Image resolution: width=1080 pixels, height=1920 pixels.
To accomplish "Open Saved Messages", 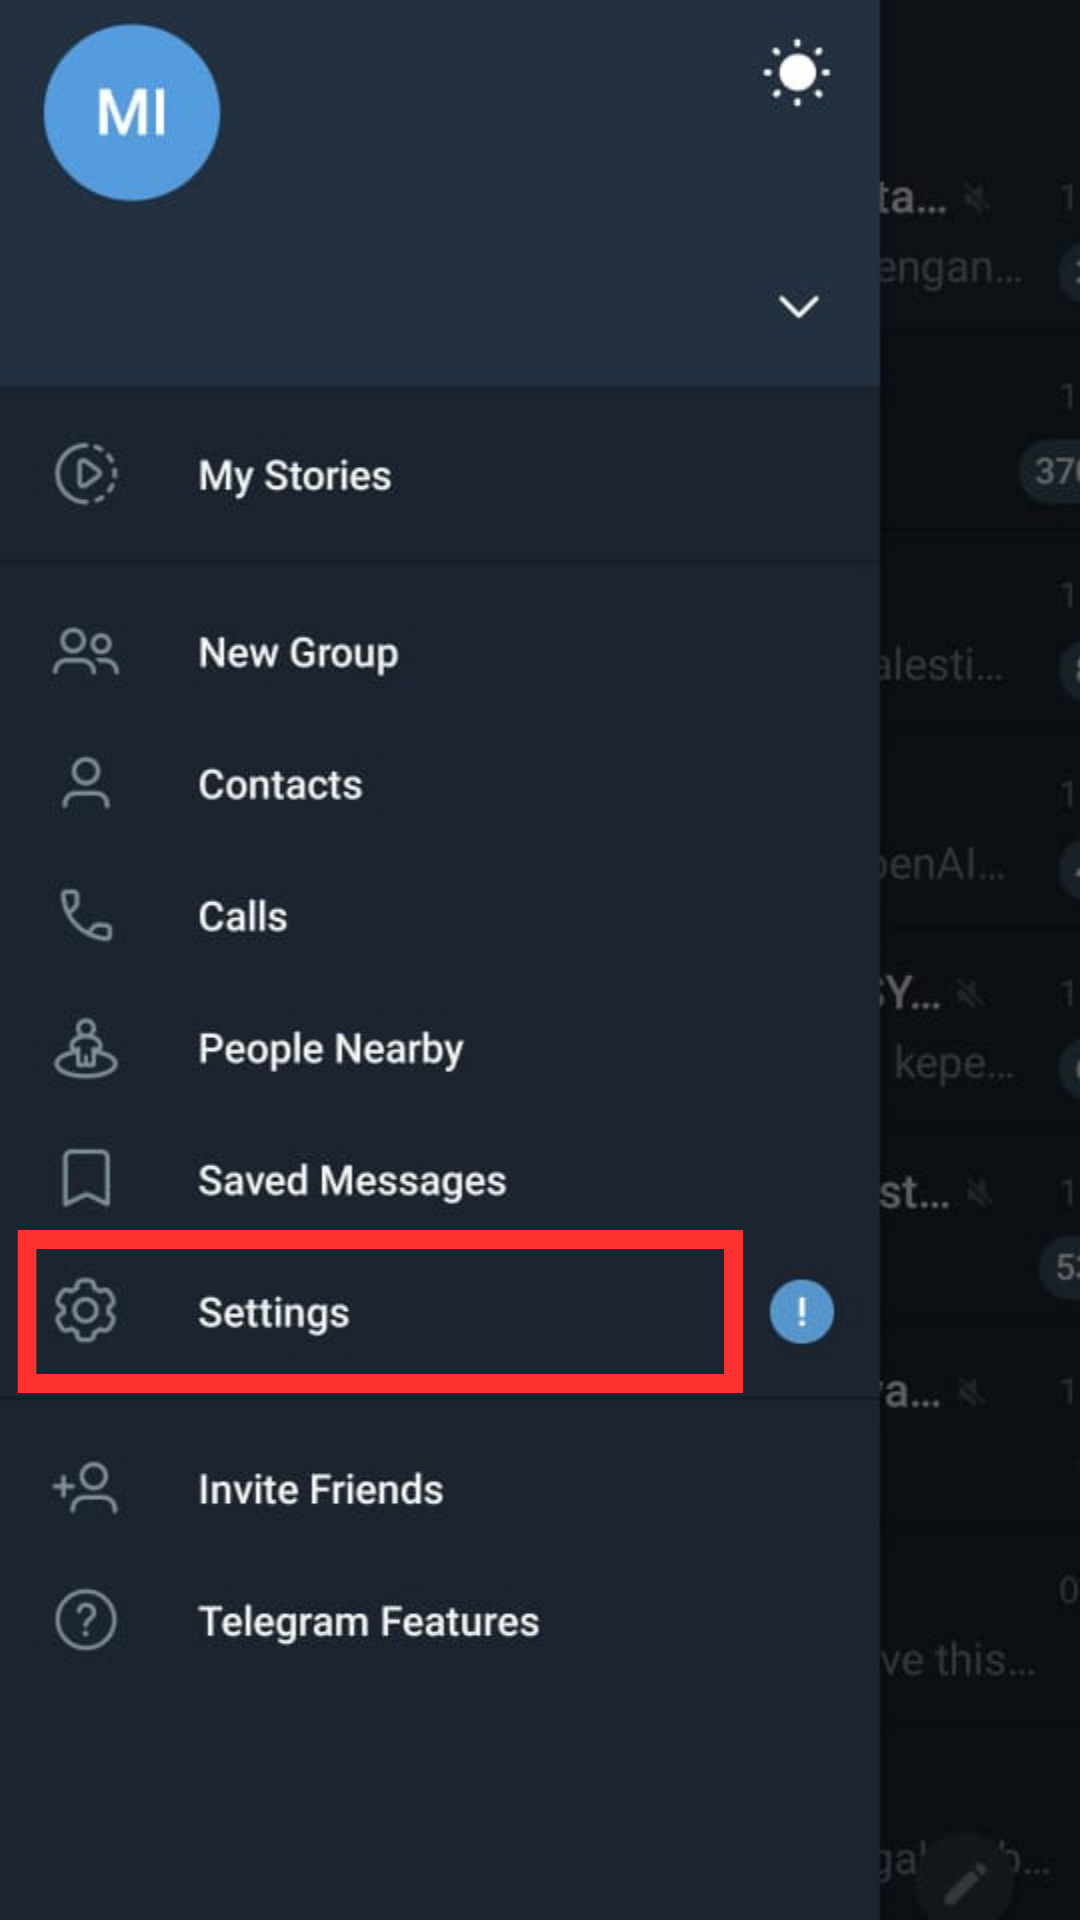I will [352, 1181].
